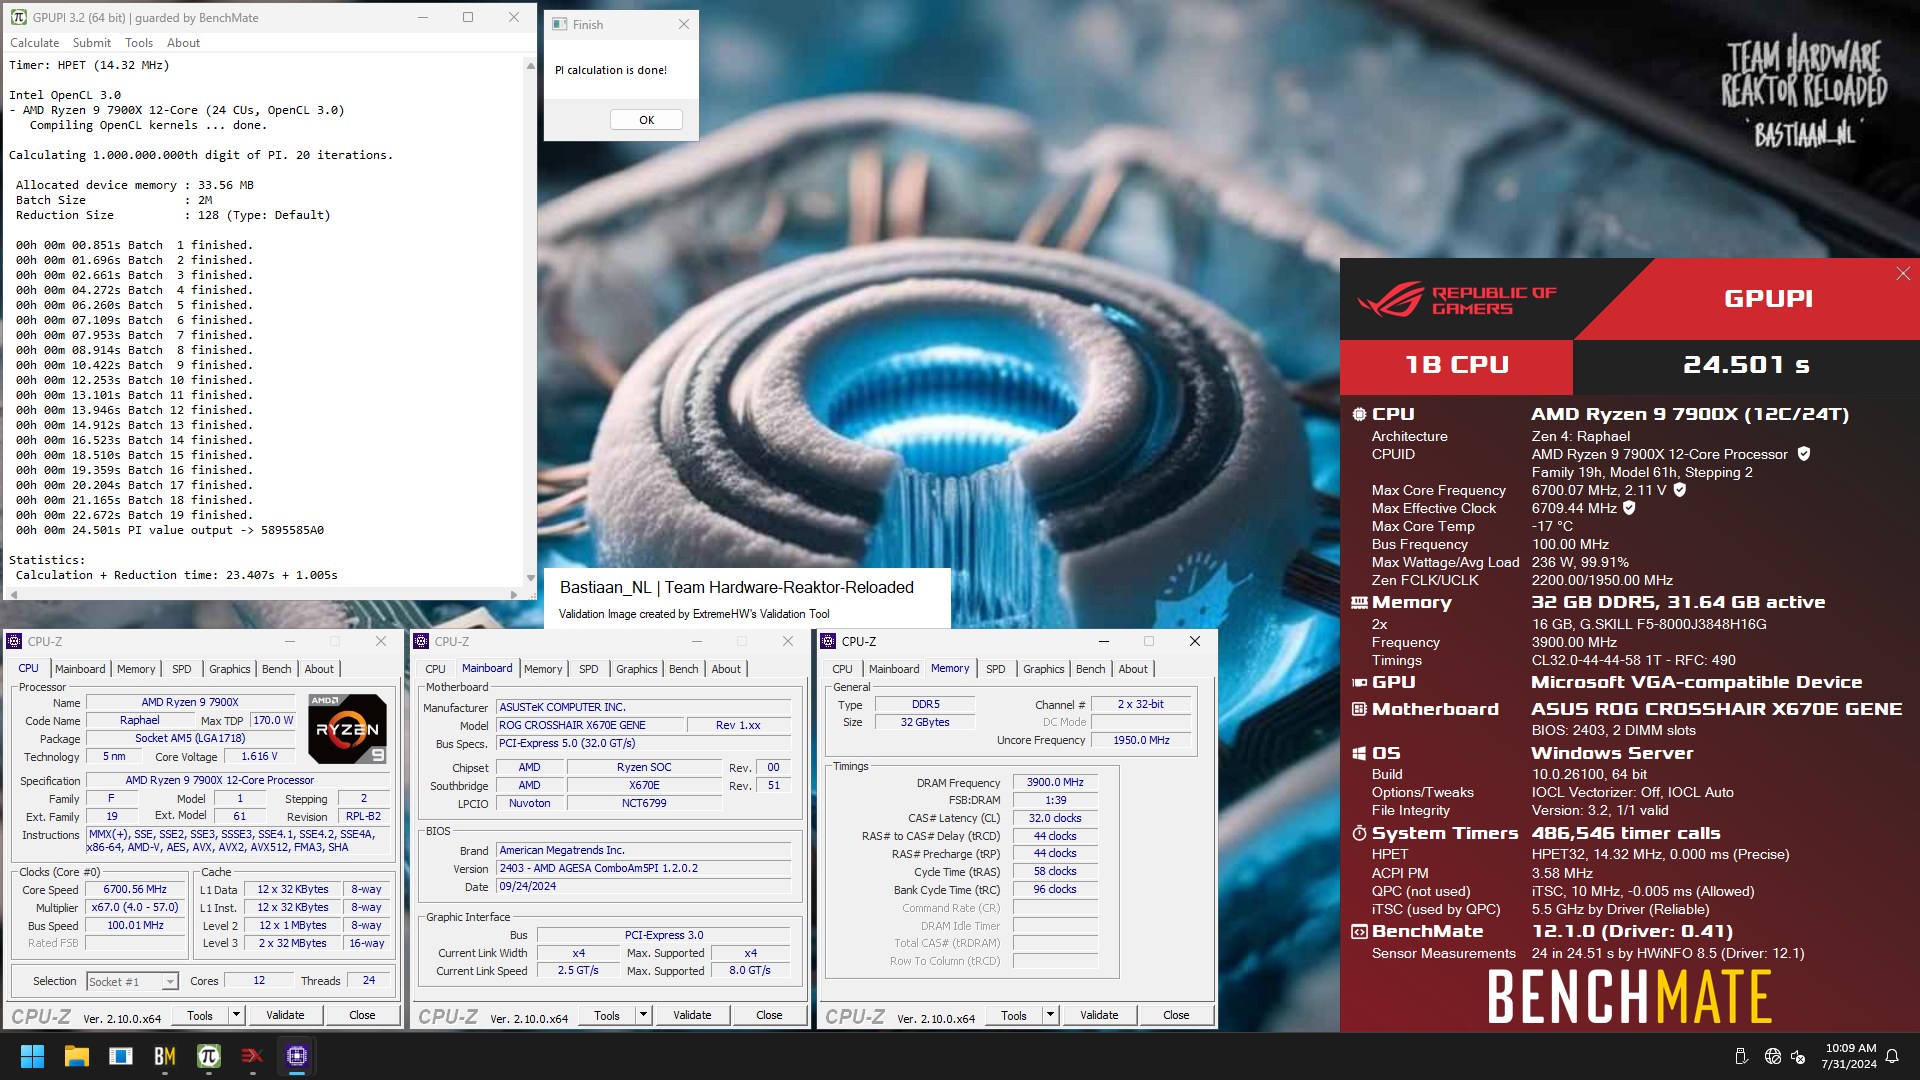Viewport: 1920px width, 1080px height.
Task: Click mainboard Model field ROG CROSSHAIR X670E GENE
Action: [x=591, y=725]
